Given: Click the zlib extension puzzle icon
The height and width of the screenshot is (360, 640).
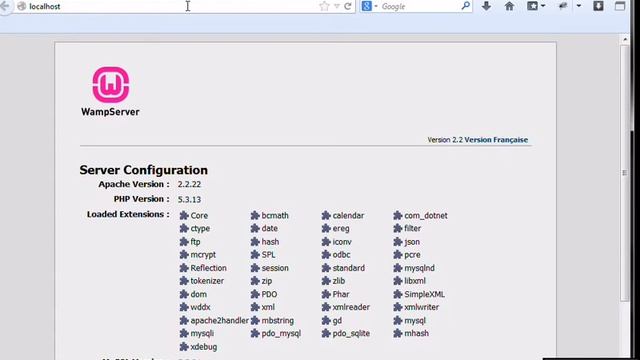Looking at the screenshot, I should (326, 281).
